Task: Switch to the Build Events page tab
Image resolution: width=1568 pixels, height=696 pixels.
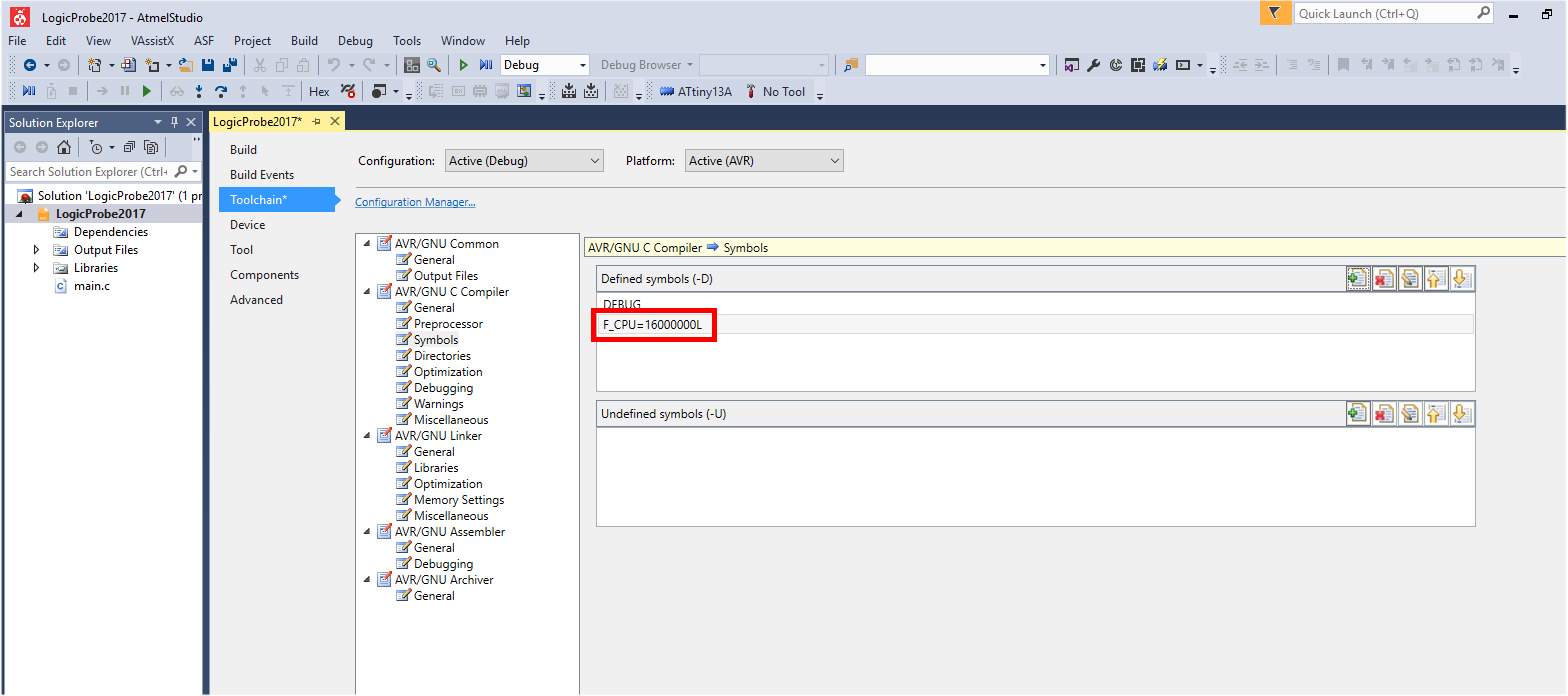Action: coord(262,175)
